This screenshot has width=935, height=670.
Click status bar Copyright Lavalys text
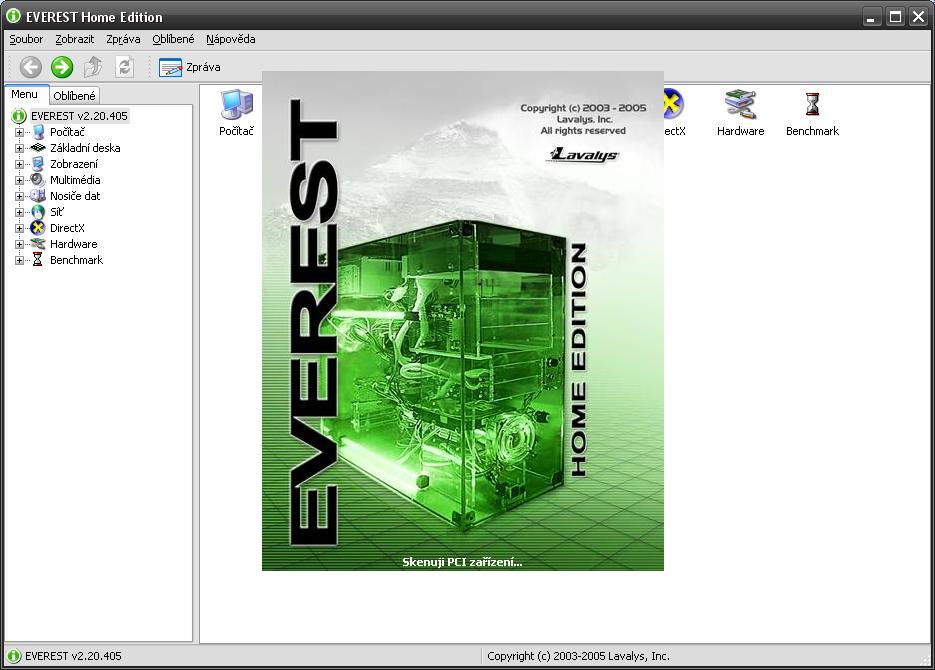[578, 656]
